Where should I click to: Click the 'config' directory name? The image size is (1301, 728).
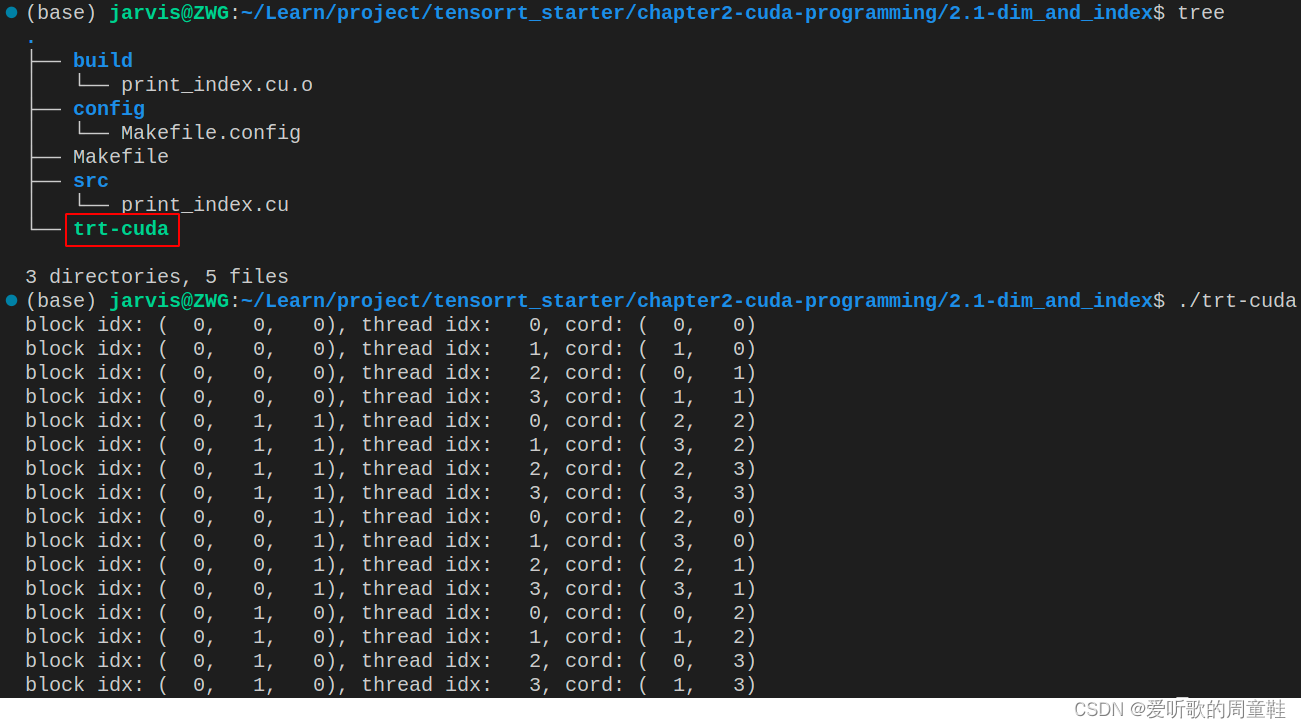click(109, 109)
